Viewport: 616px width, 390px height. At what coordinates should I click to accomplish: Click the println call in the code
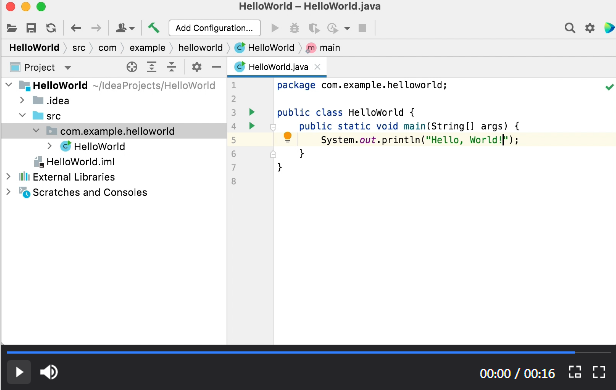(x=401, y=140)
